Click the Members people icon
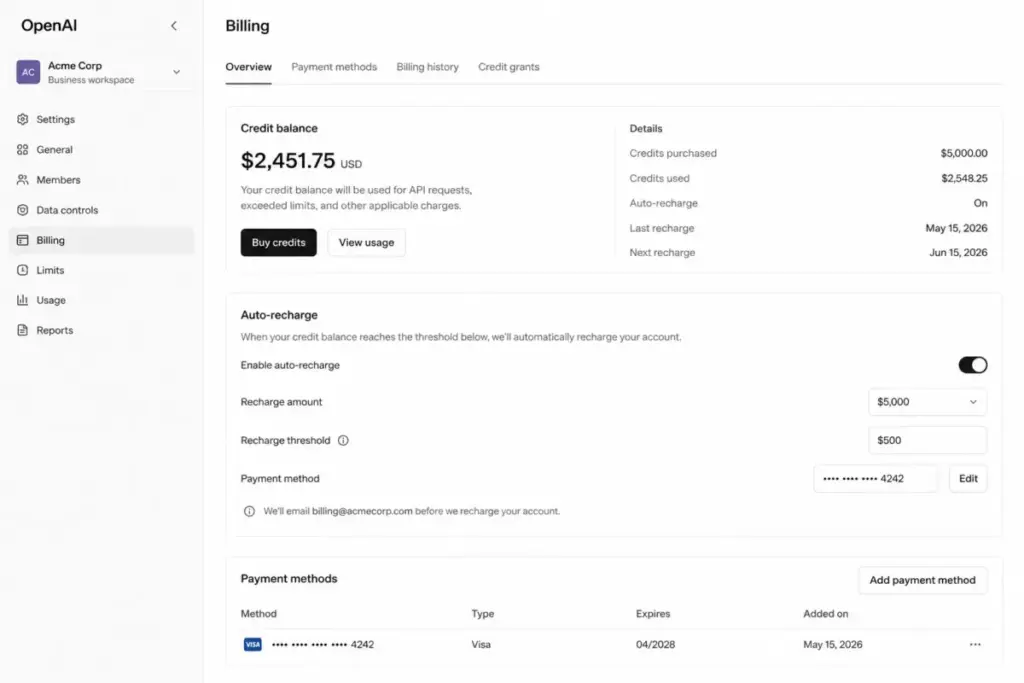The height and width of the screenshot is (683, 1024). 23,179
